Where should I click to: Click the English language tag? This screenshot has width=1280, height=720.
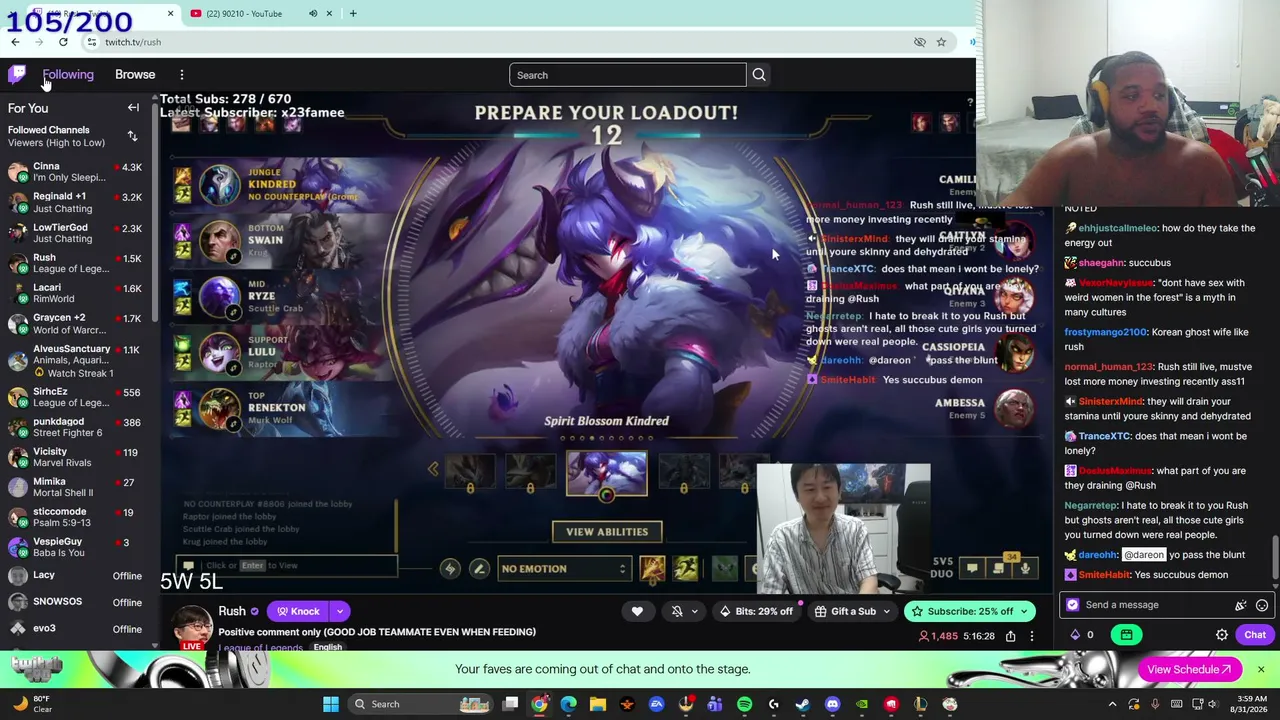pyautogui.click(x=328, y=647)
